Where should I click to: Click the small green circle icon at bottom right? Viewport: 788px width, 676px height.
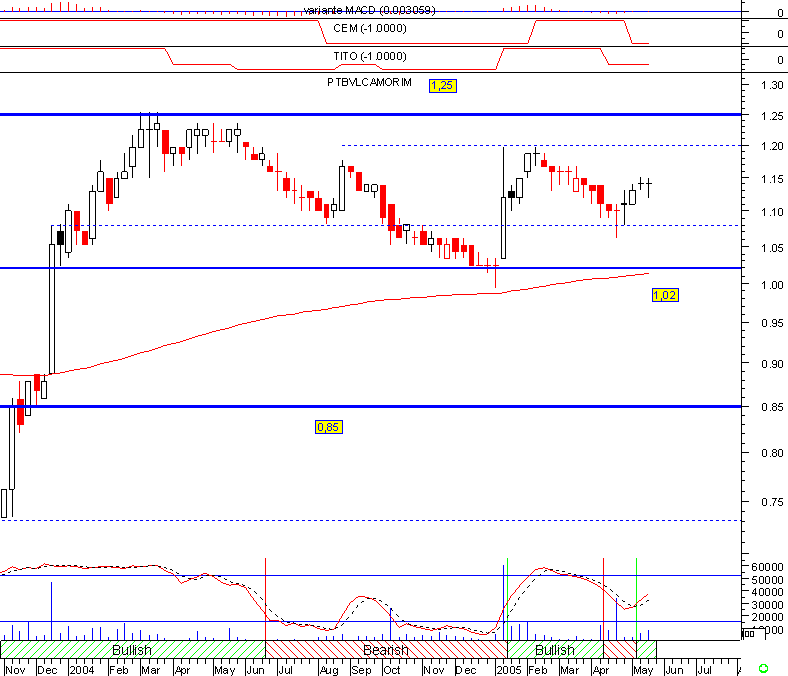[763, 668]
